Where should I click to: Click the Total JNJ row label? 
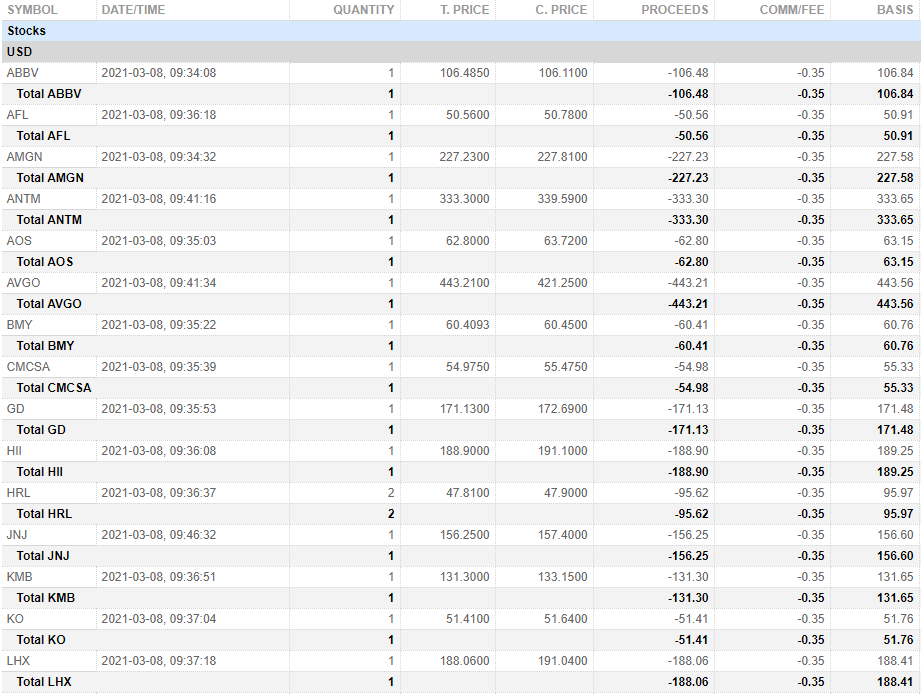pos(43,556)
